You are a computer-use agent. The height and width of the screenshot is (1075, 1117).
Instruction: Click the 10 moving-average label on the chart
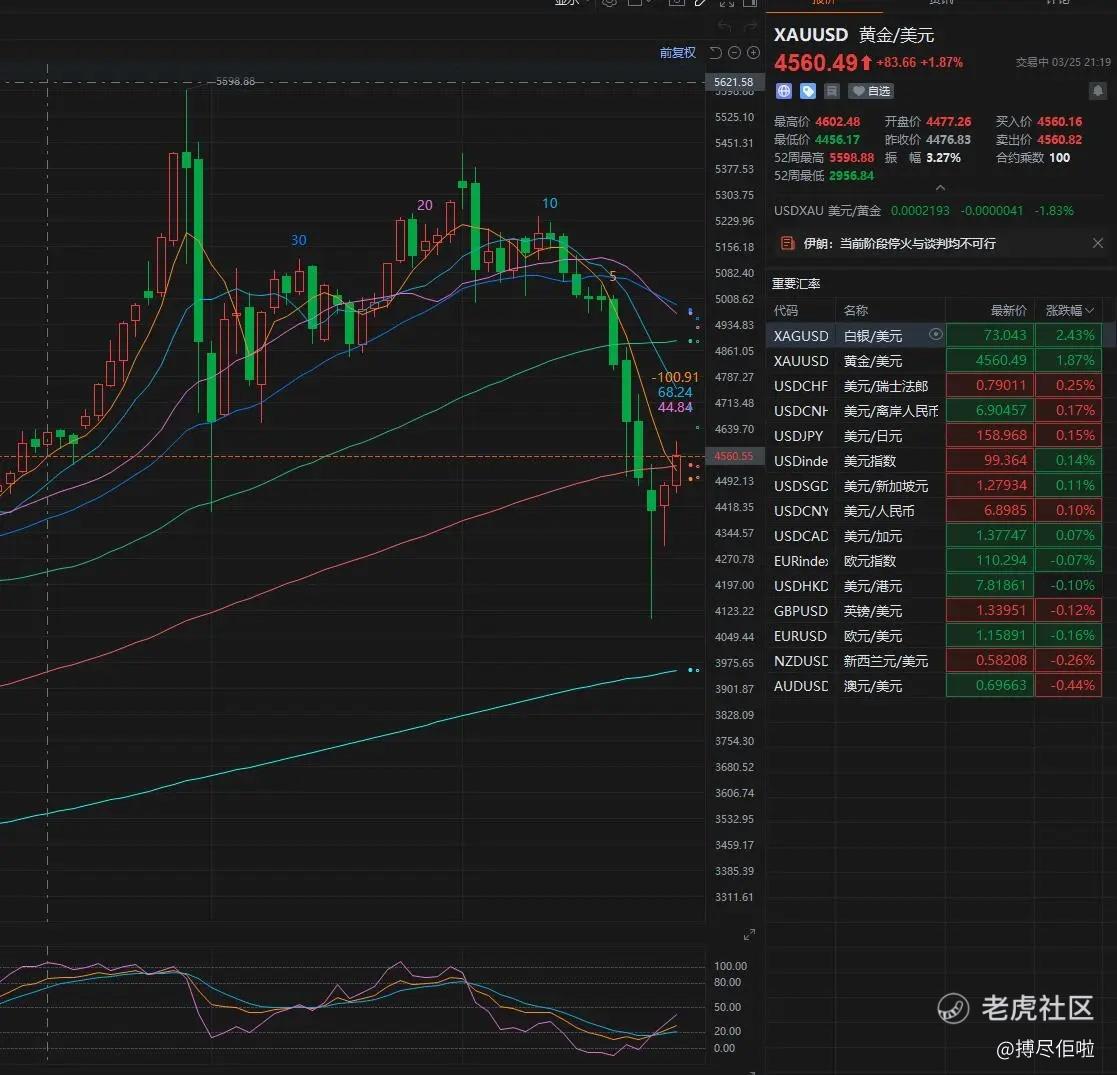point(550,203)
